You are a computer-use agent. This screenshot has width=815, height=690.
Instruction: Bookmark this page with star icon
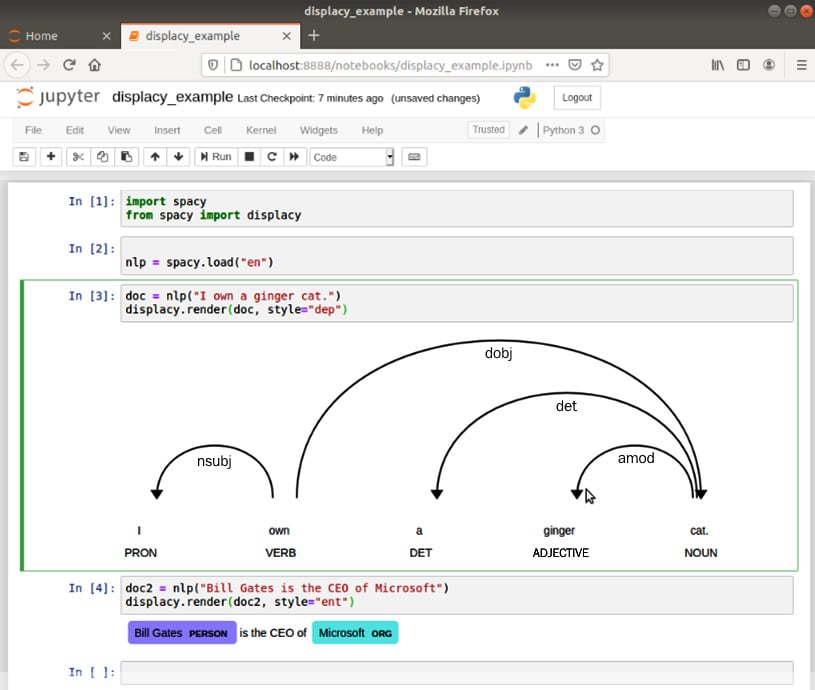(x=597, y=65)
